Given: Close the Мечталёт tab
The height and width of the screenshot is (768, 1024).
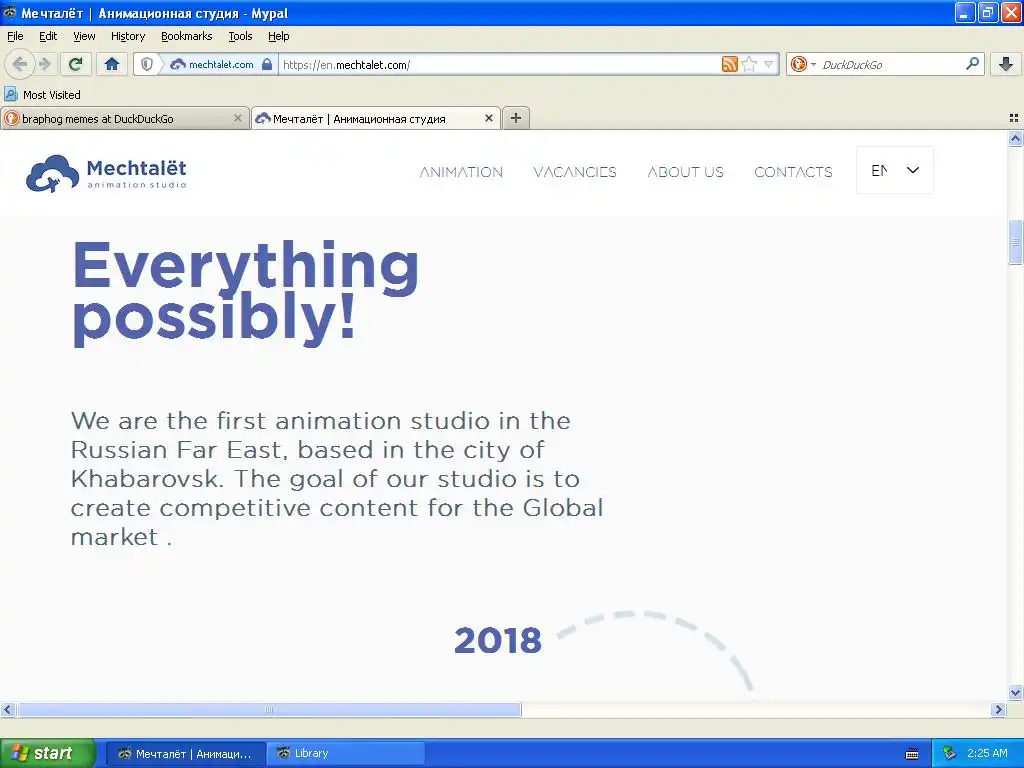Looking at the screenshot, I should (x=488, y=118).
